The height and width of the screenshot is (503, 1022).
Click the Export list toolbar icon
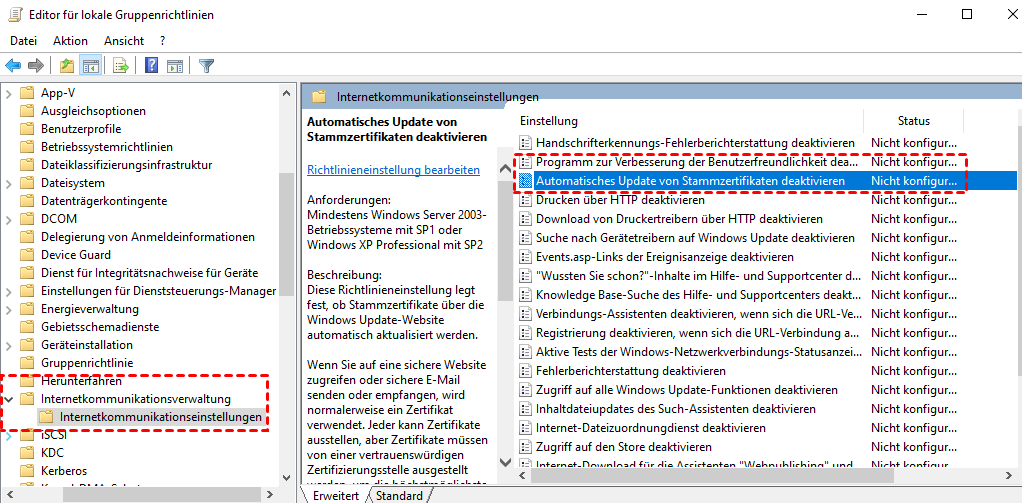121,66
